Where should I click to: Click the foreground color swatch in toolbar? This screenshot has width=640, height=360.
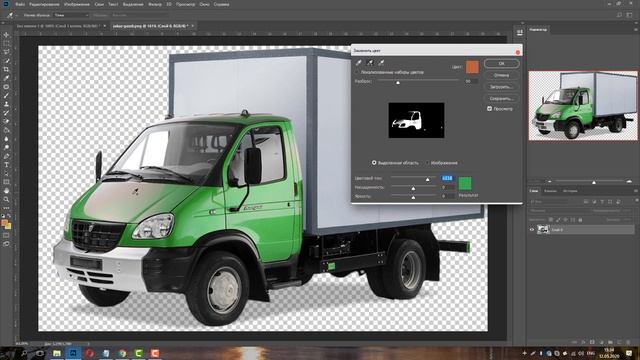(5, 223)
